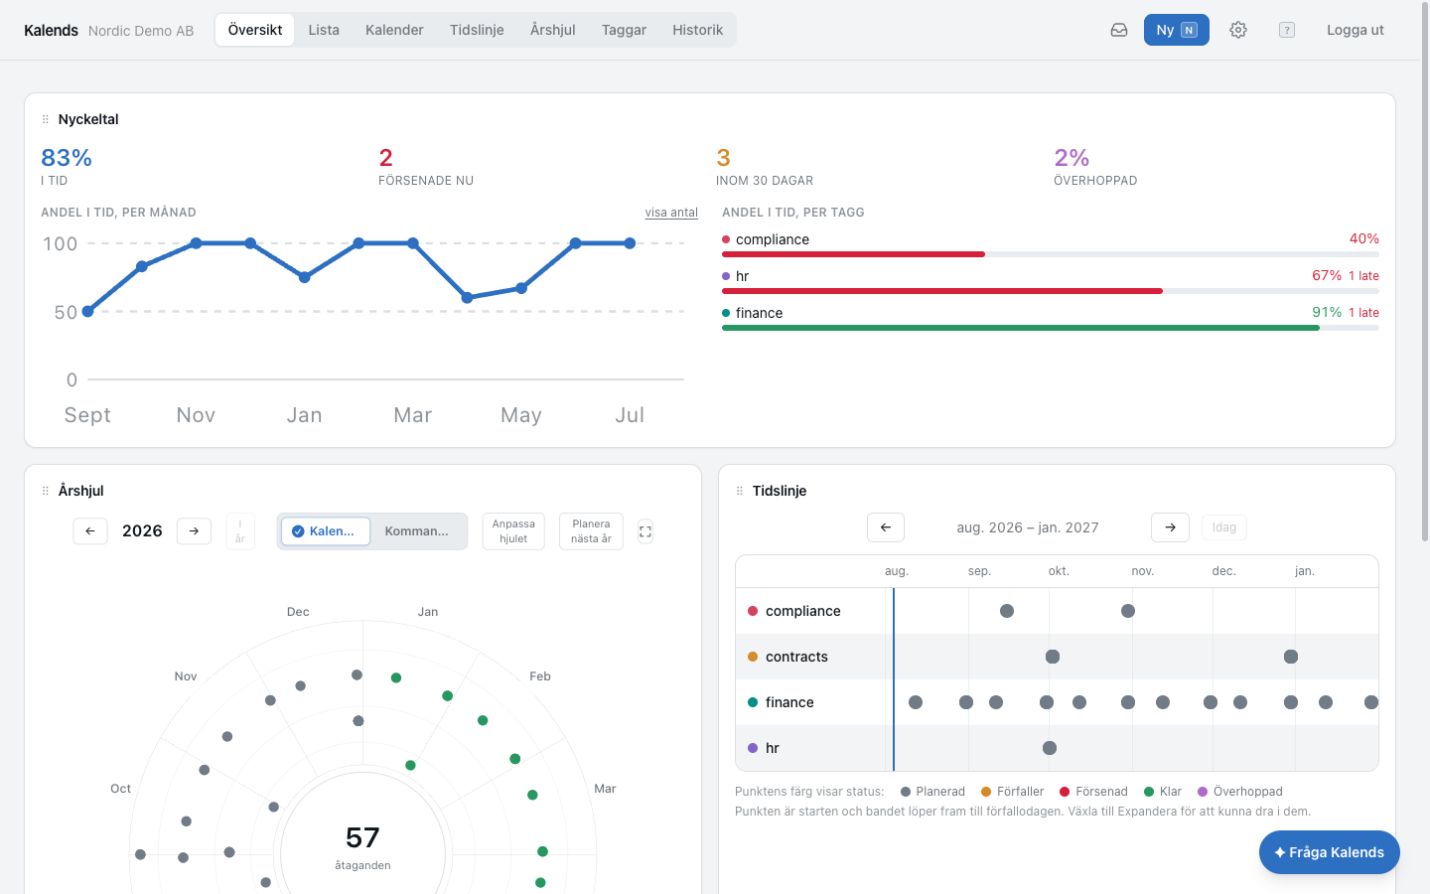Click the finance timeline dot in August

[915, 702]
